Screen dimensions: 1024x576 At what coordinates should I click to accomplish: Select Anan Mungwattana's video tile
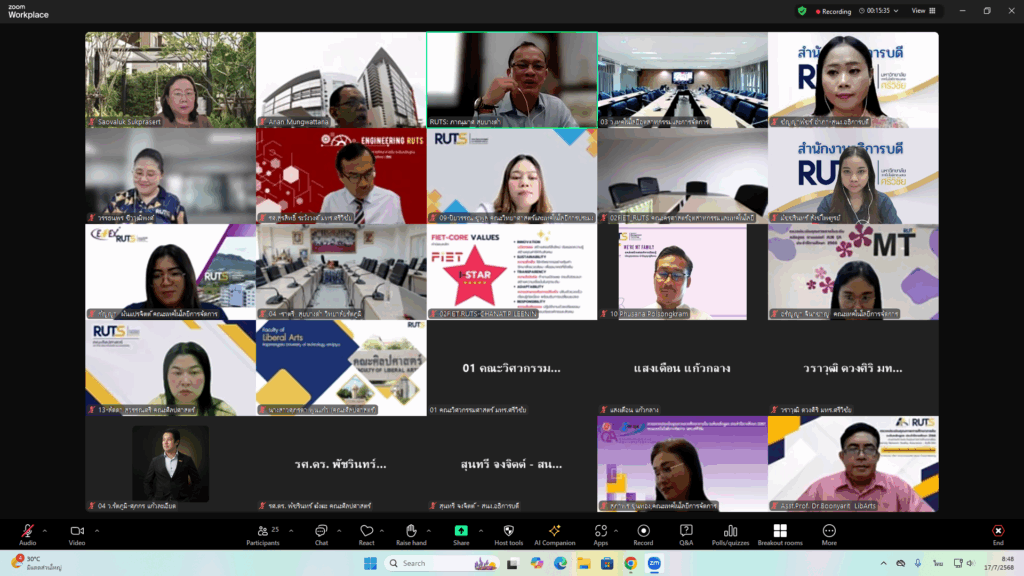tap(341, 80)
